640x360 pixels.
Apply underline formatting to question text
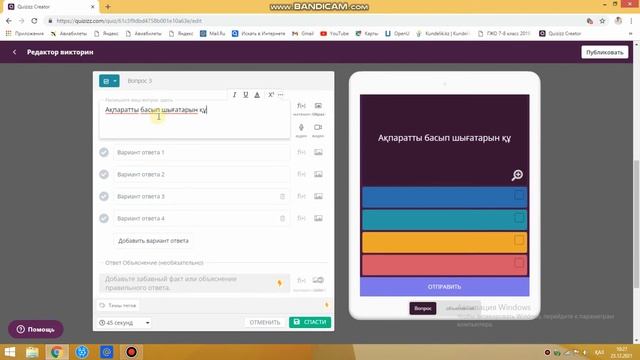(245, 95)
